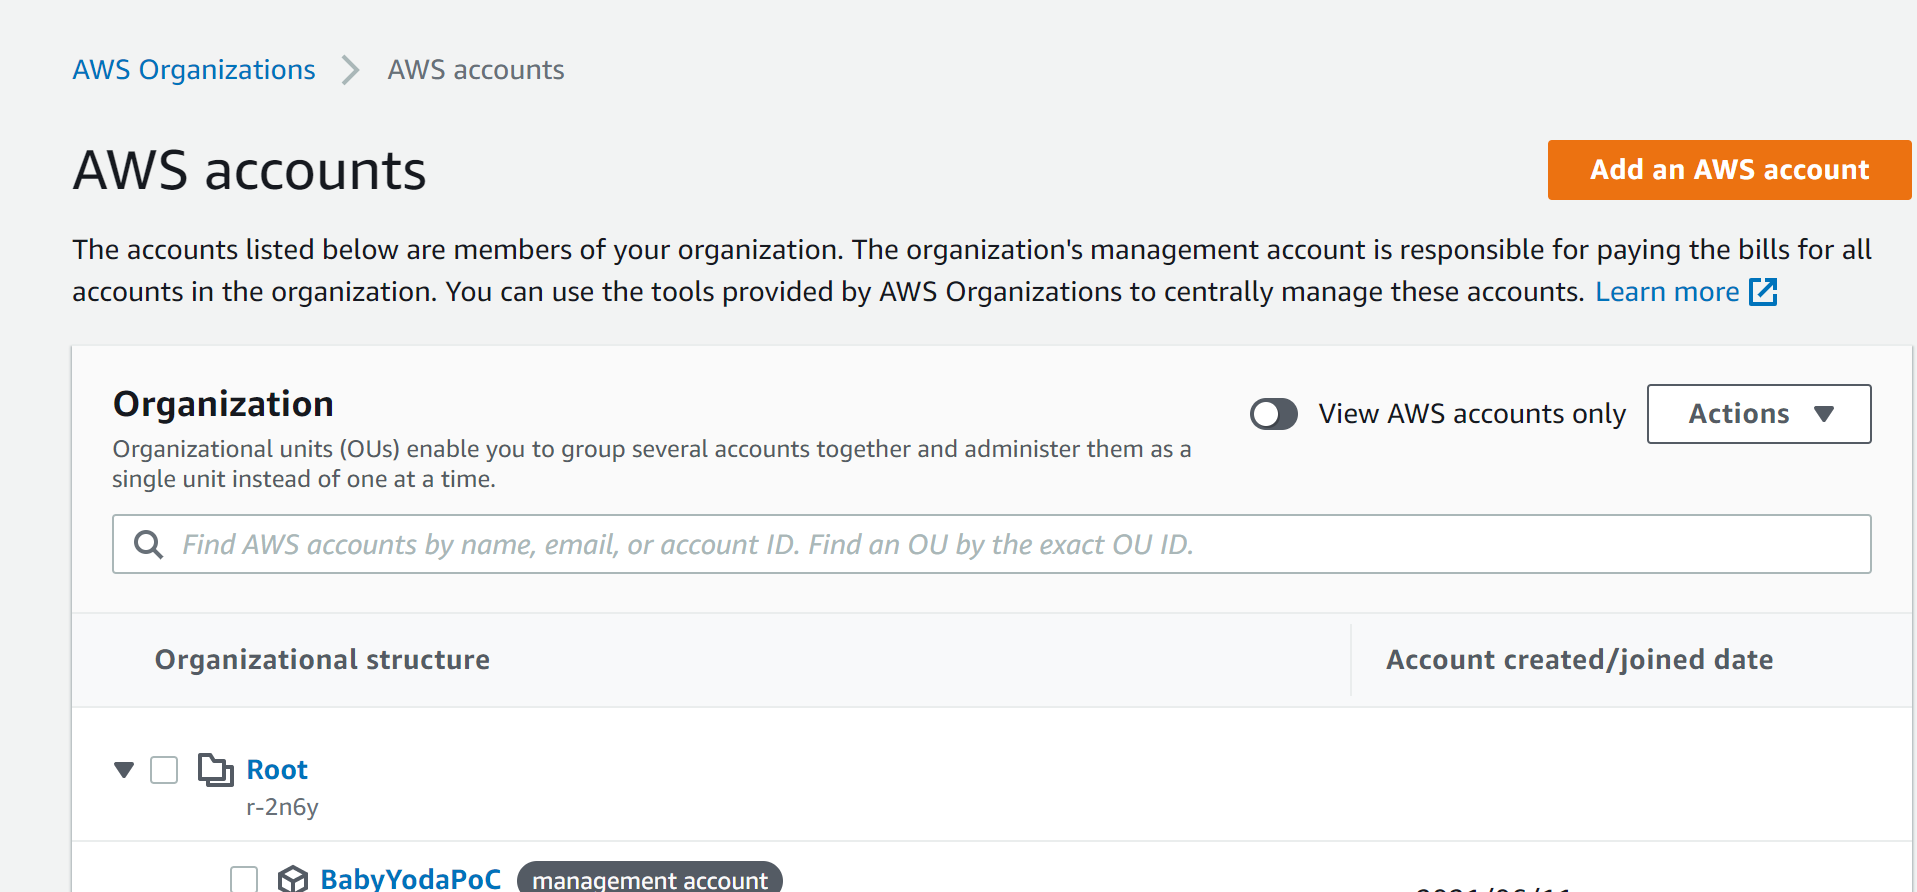
Task: Click the Organization section heading
Action: (x=223, y=404)
